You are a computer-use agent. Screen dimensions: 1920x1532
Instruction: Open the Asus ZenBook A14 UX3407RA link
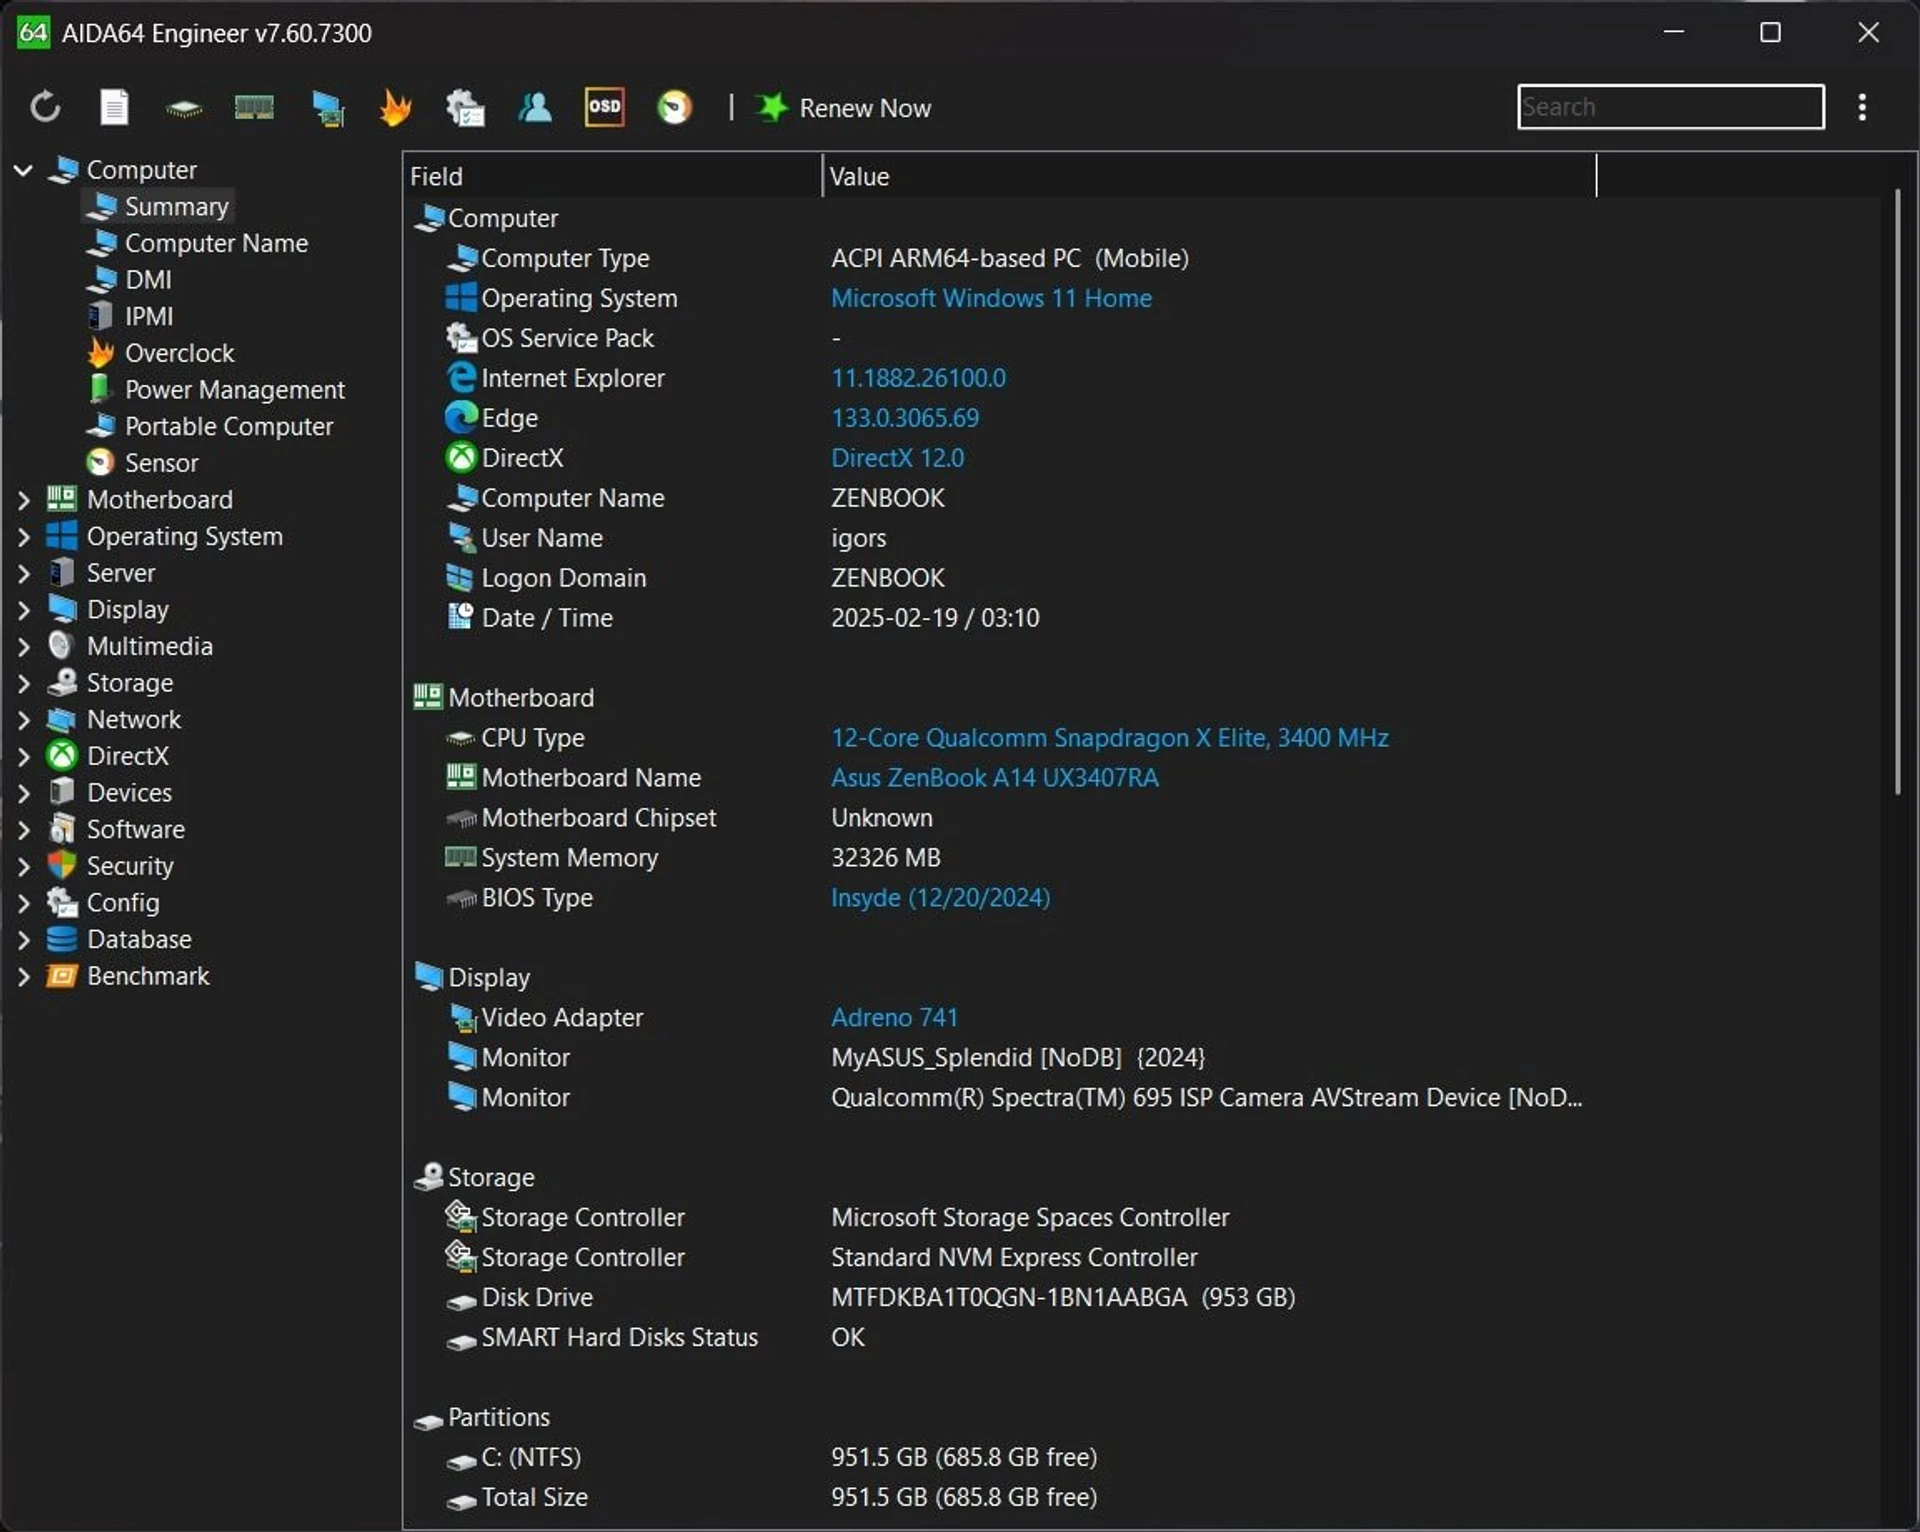pyautogui.click(x=994, y=778)
